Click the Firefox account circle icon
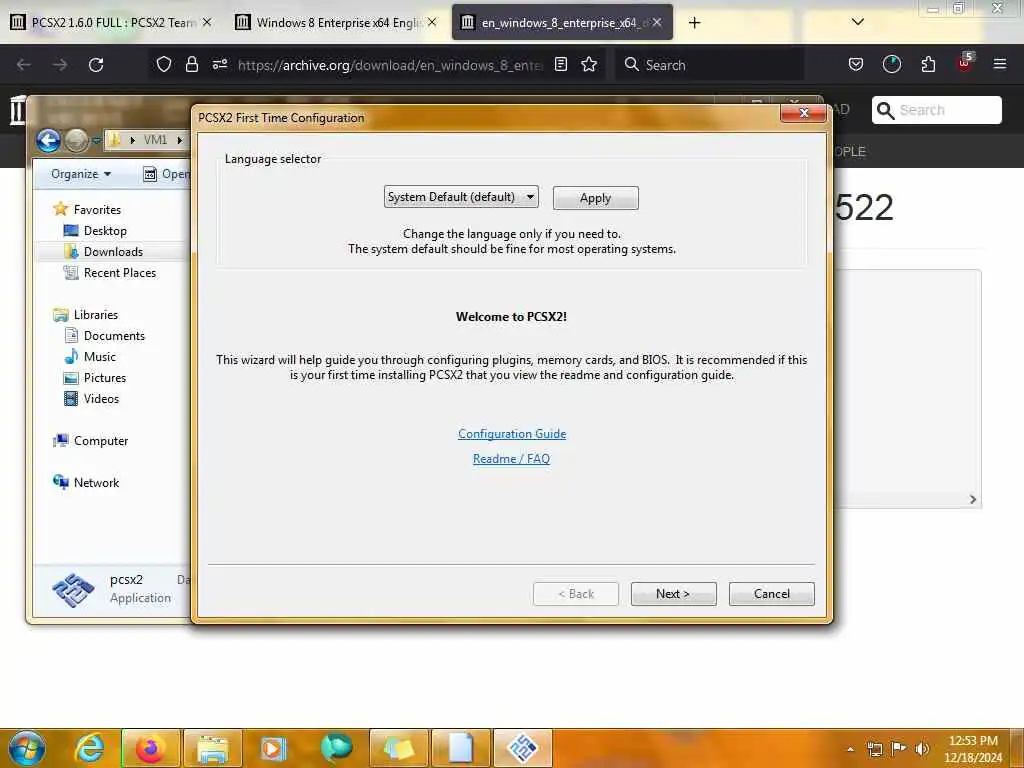This screenshot has height=768, width=1024. click(891, 65)
